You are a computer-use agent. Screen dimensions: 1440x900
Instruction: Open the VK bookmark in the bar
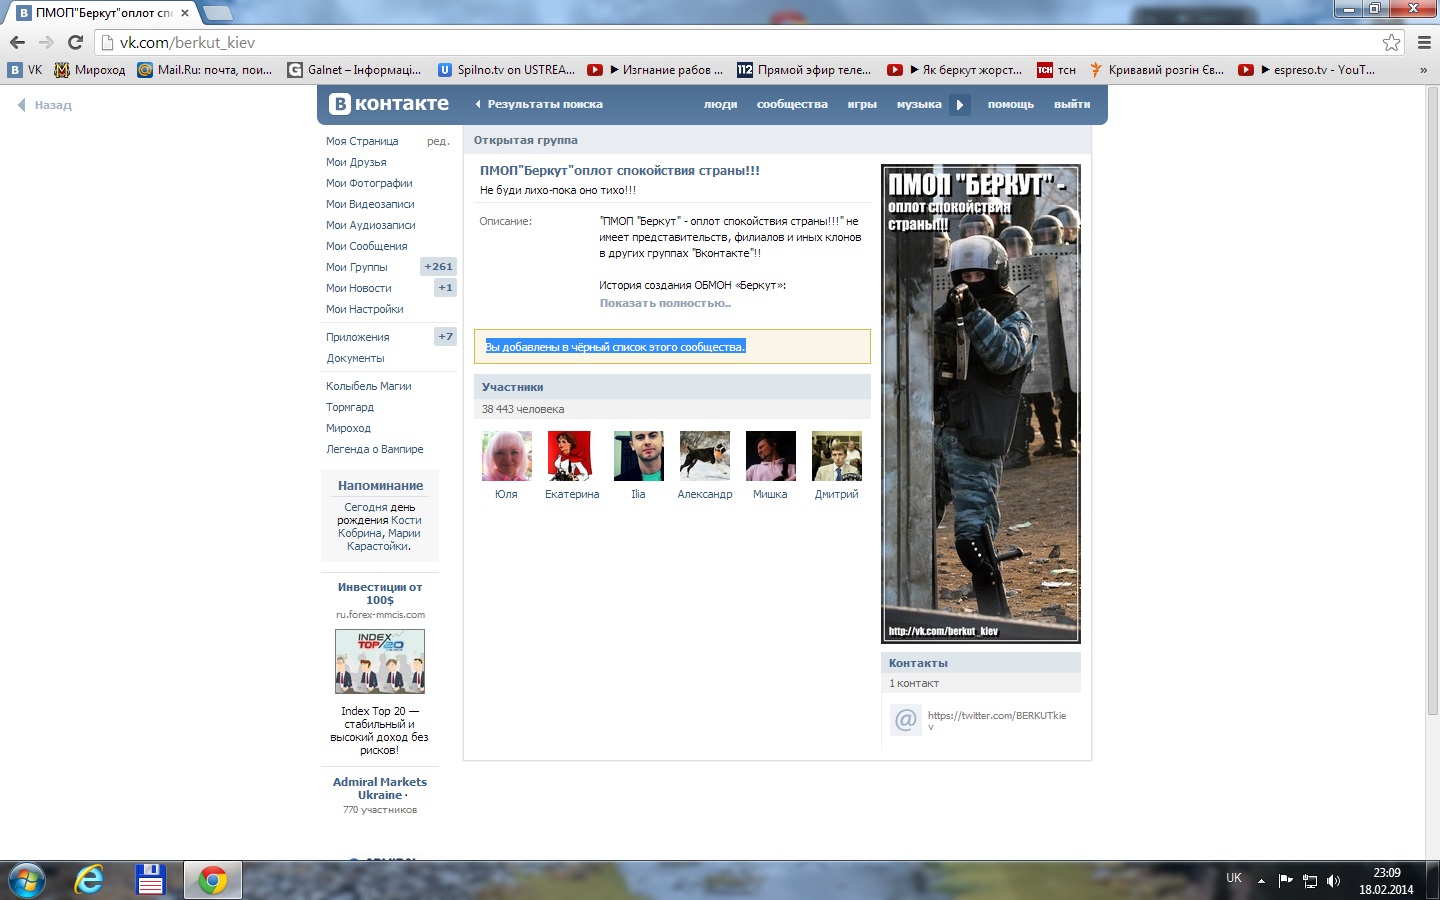26,70
